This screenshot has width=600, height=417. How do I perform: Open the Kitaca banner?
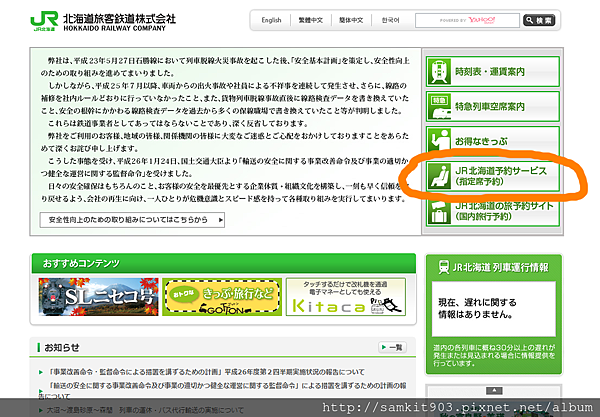pyautogui.click(x=346, y=297)
